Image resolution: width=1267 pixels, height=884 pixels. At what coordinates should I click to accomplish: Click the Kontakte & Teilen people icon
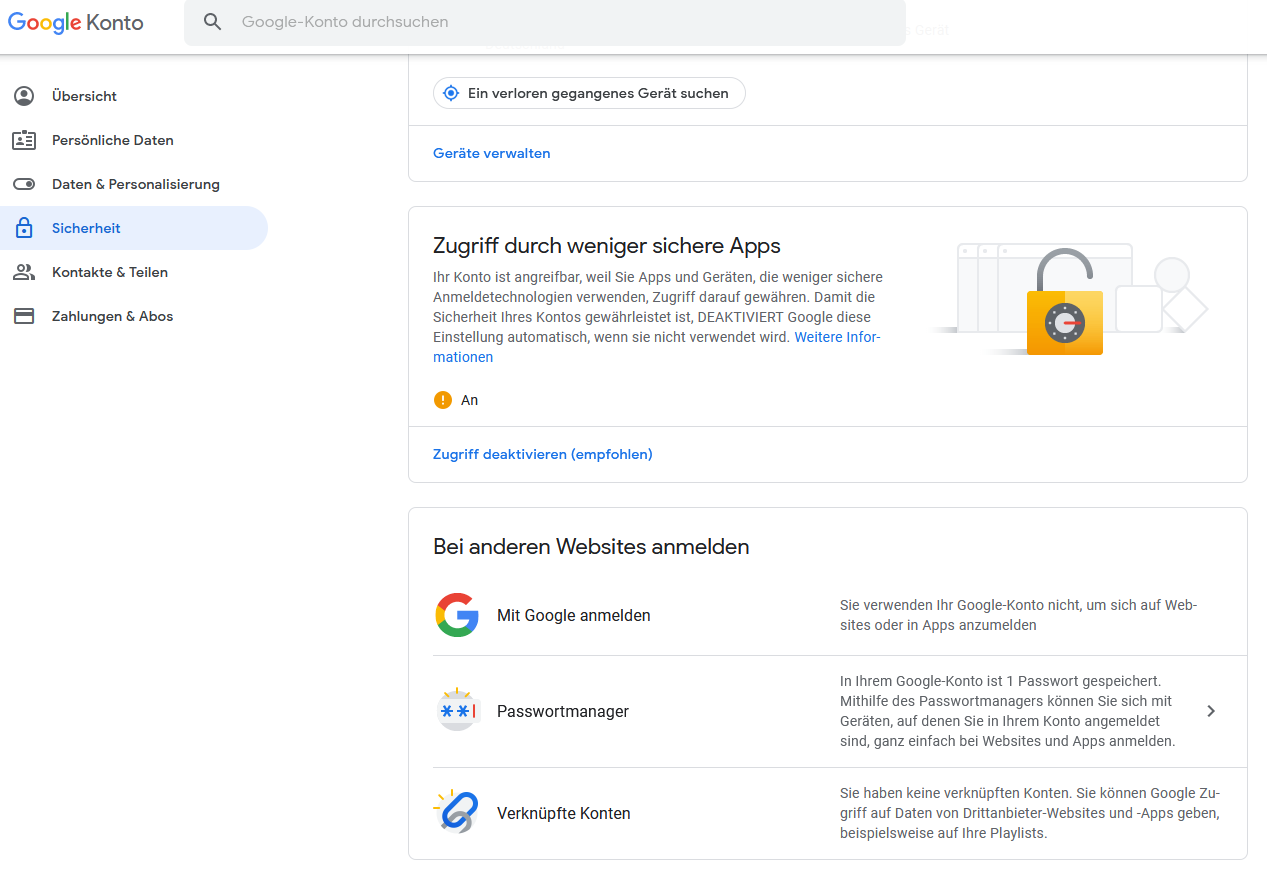[24, 272]
